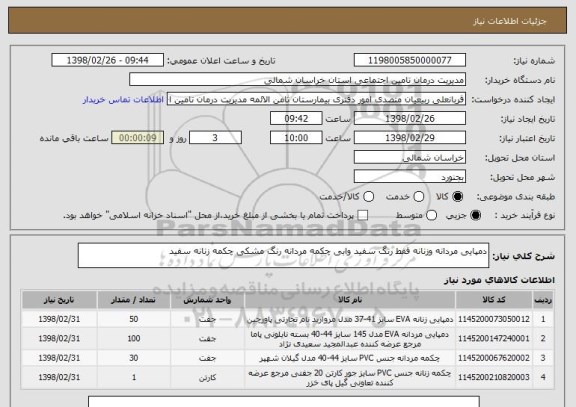Open the اطلاعات تماس خریدار link
This screenshot has height=407, width=576.
point(123,100)
